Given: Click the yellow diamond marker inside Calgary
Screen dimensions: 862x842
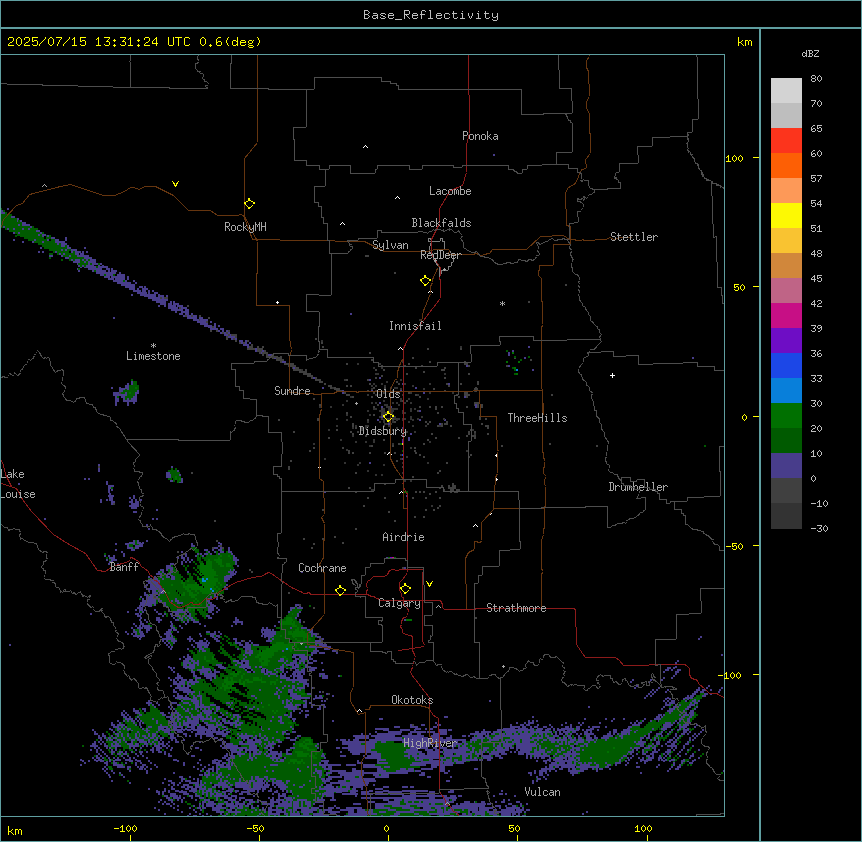Looking at the screenshot, I should pyautogui.click(x=405, y=589).
